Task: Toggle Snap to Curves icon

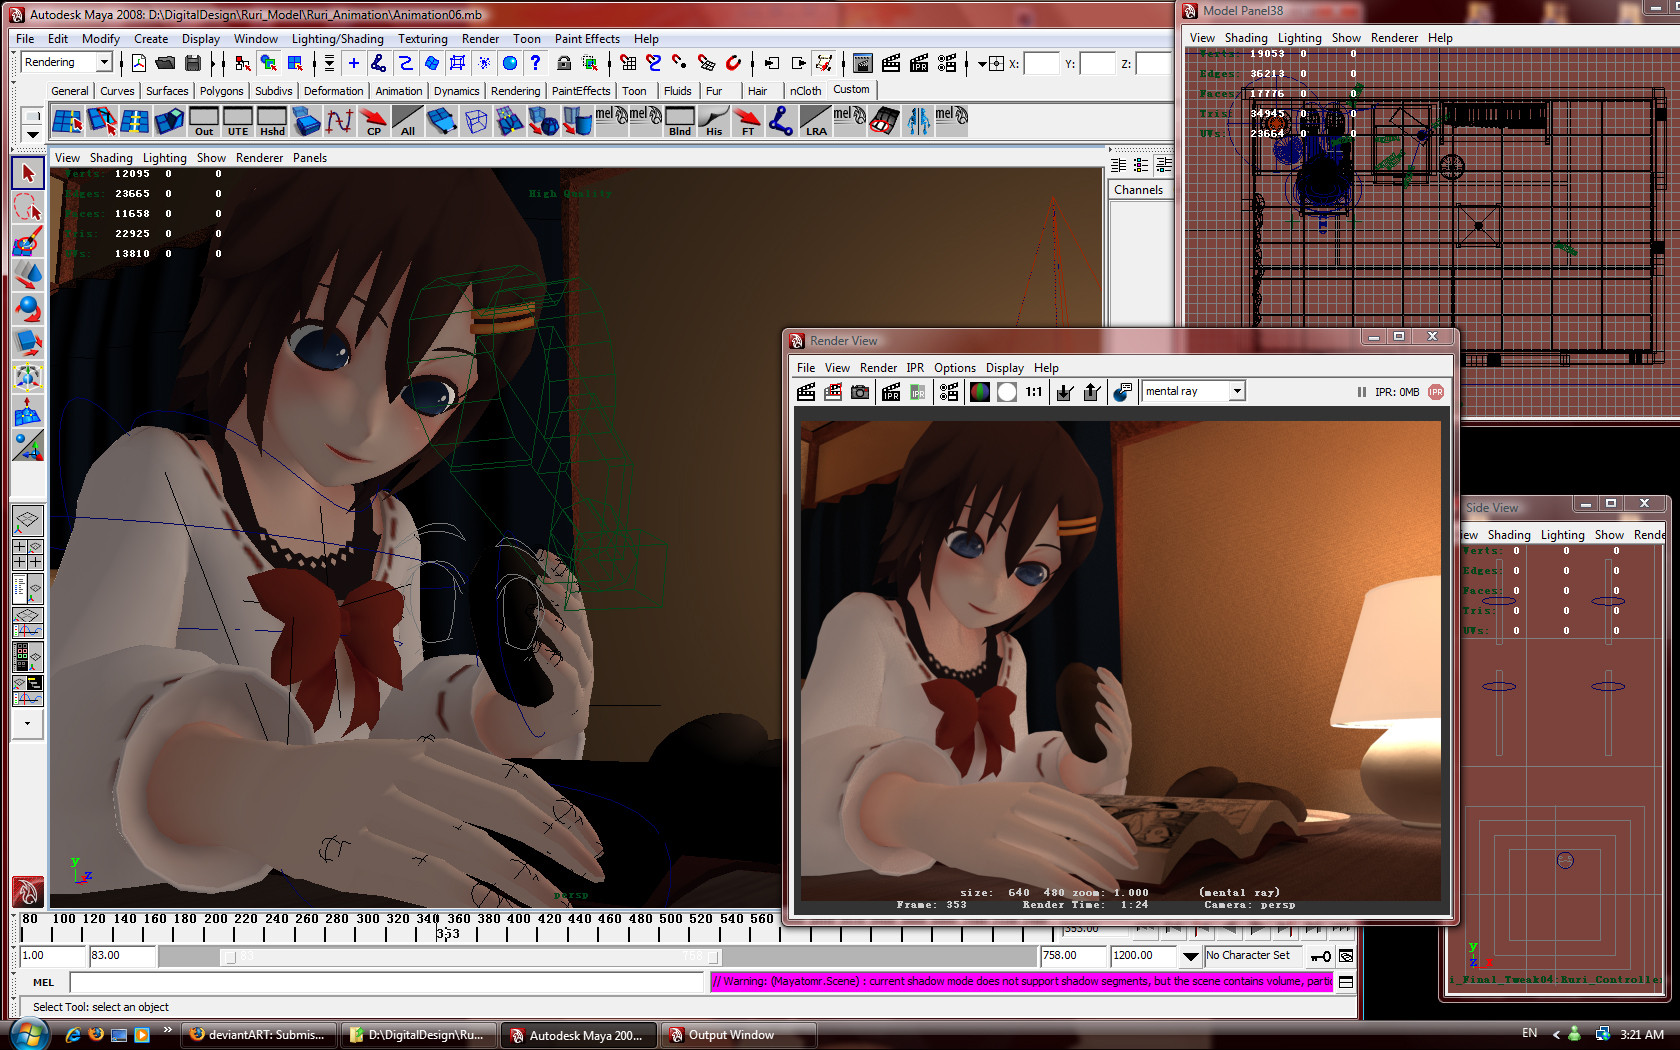Action: (x=654, y=63)
